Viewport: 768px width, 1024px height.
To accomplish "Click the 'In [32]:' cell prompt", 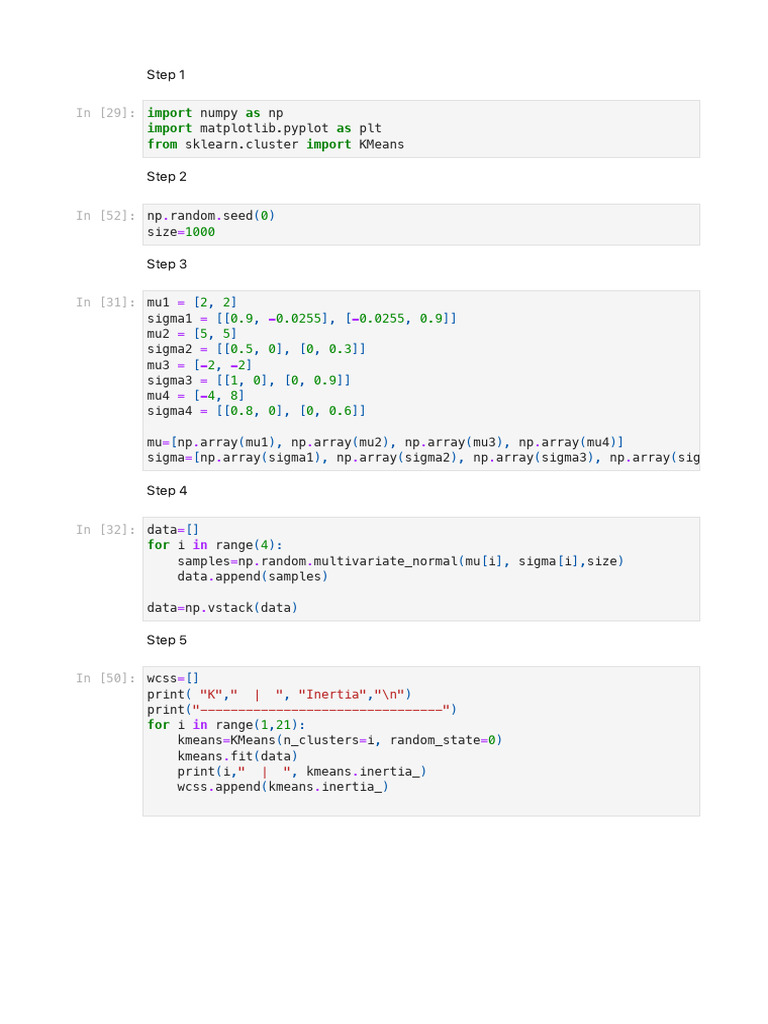I will tap(106, 530).
